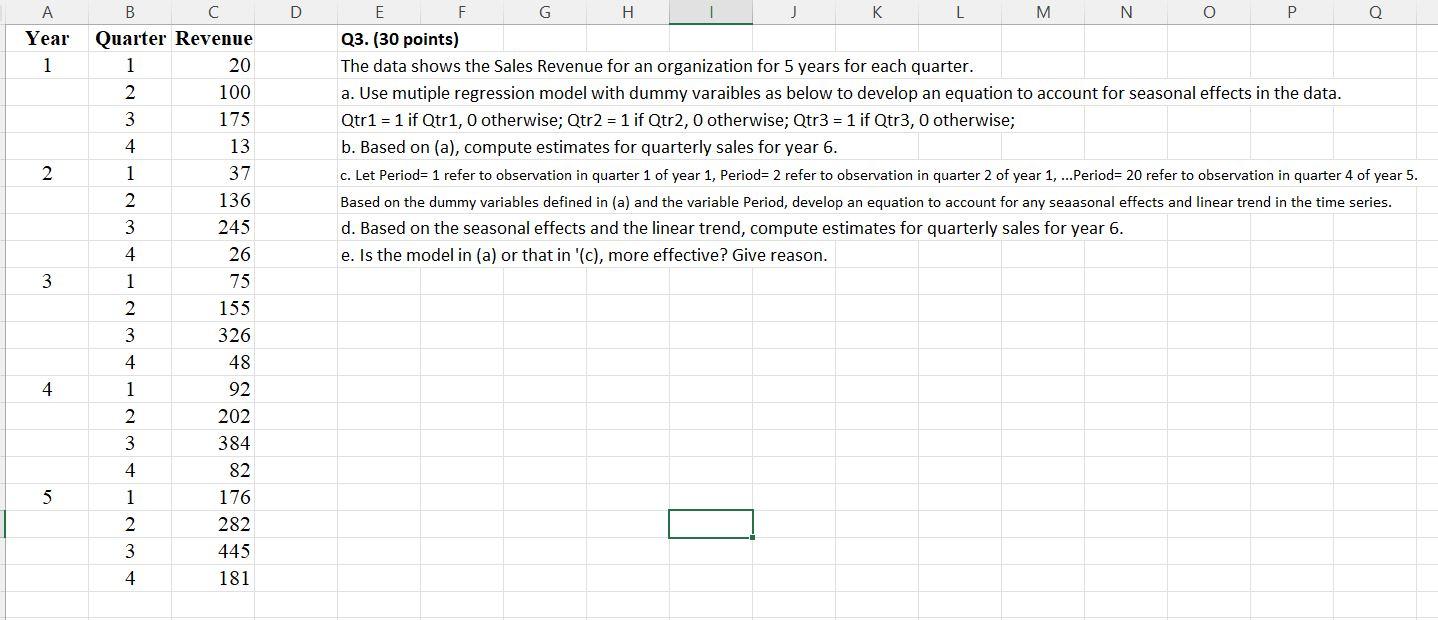The height and width of the screenshot is (620, 1438).
Task: Select revenue value 48
Action: pyautogui.click(x=213, y=362)
